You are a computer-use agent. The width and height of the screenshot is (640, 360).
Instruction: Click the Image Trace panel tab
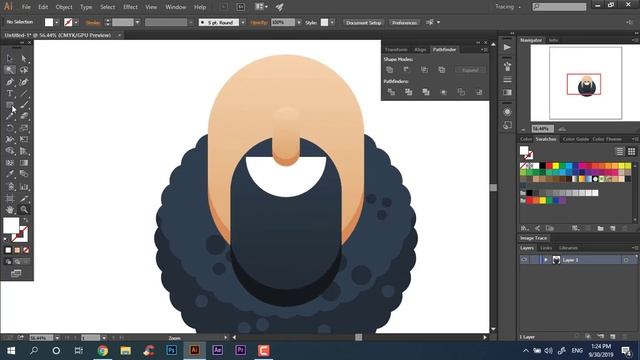click(533, 238)
